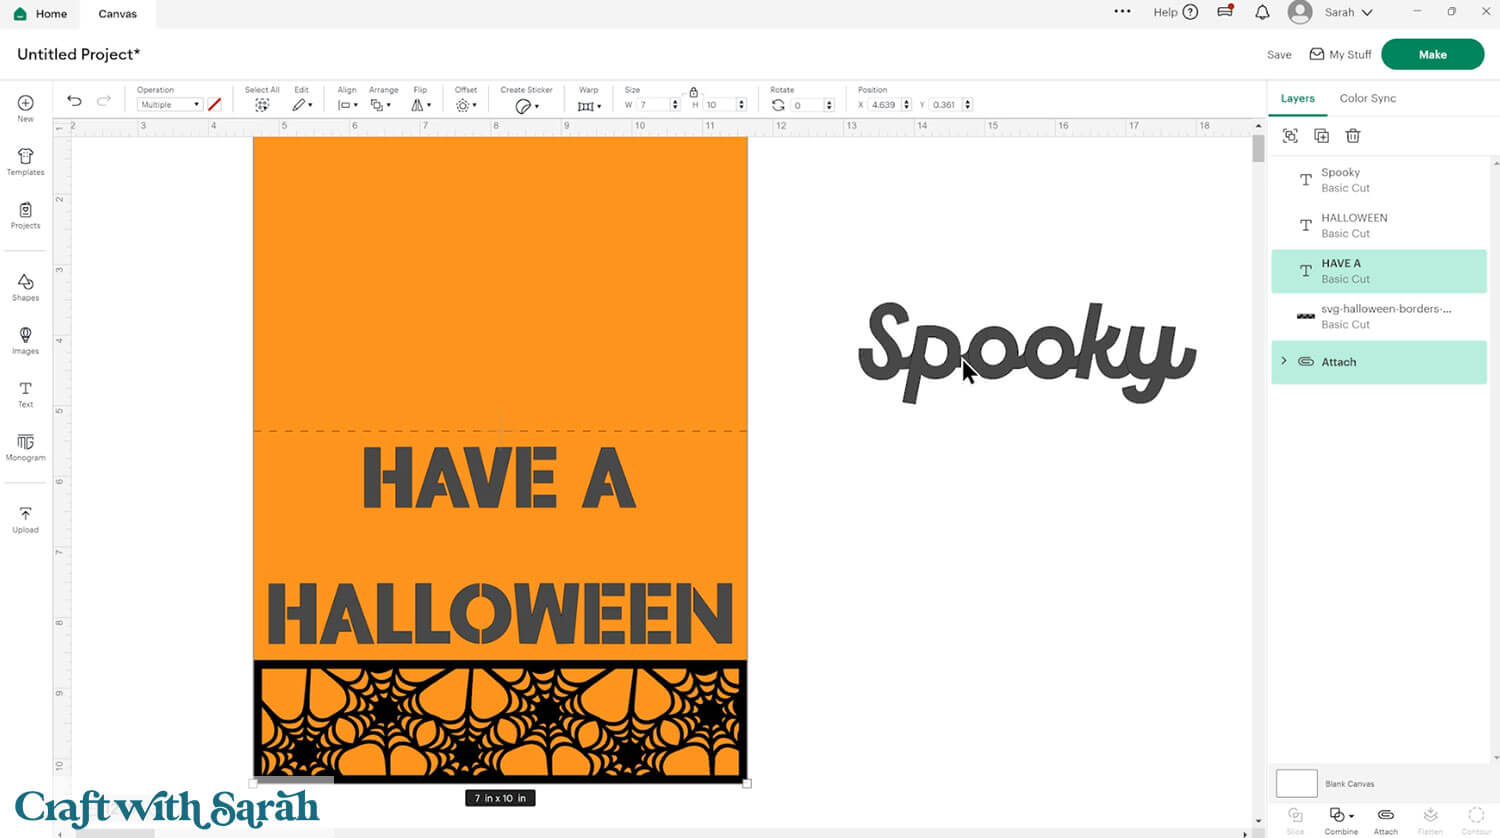Open the Combine dropdown

click(x=1341, y=816)
